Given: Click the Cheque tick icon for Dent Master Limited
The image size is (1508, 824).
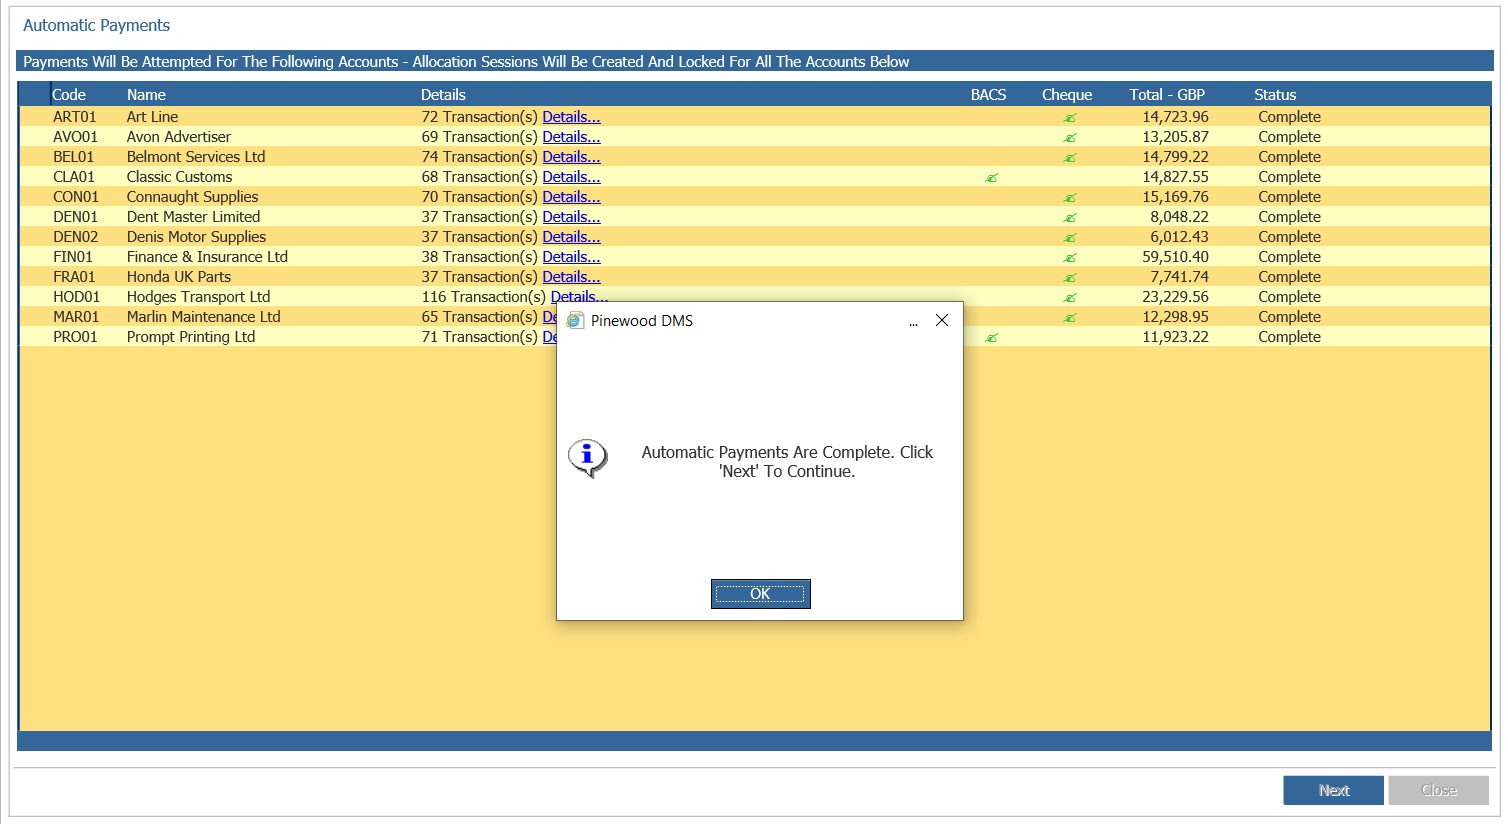Looking at the screenshot, I should pos(1070,218).
